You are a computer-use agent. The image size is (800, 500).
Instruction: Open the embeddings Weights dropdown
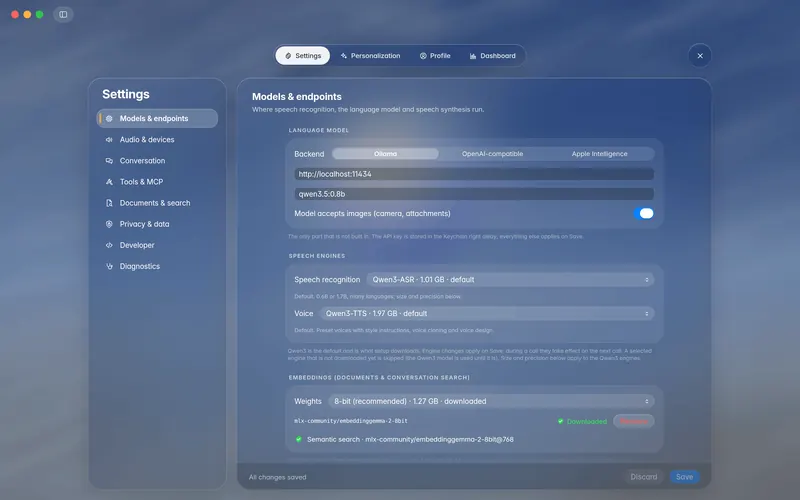pos(491,401)
